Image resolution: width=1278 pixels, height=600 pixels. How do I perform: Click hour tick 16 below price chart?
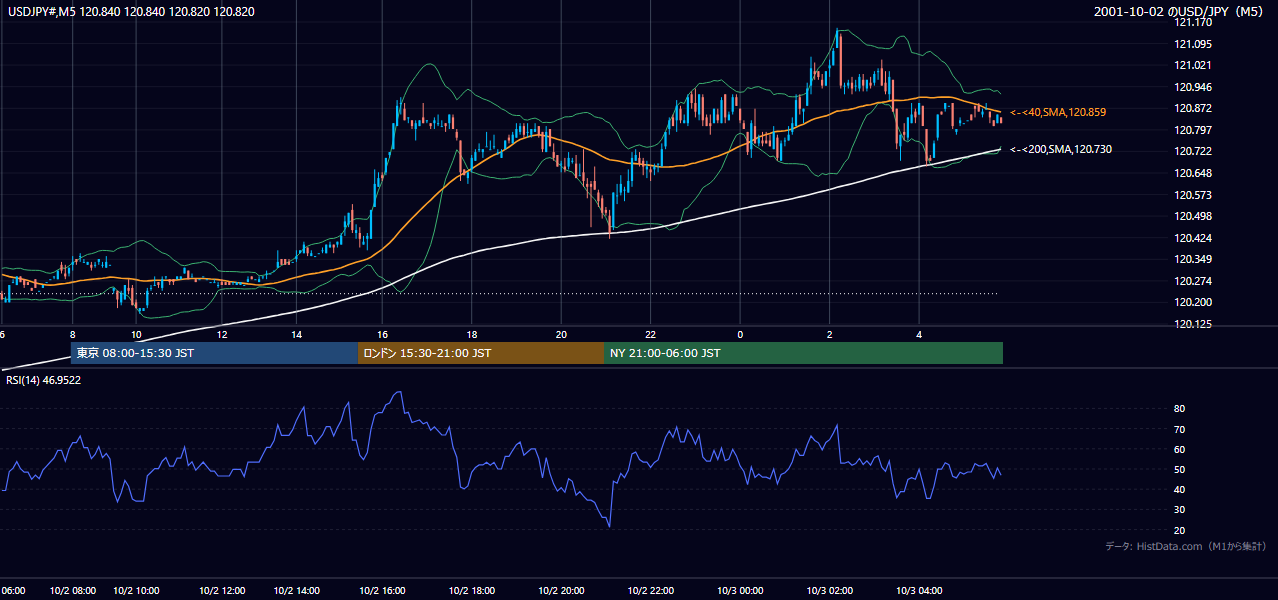click(382, 334)
